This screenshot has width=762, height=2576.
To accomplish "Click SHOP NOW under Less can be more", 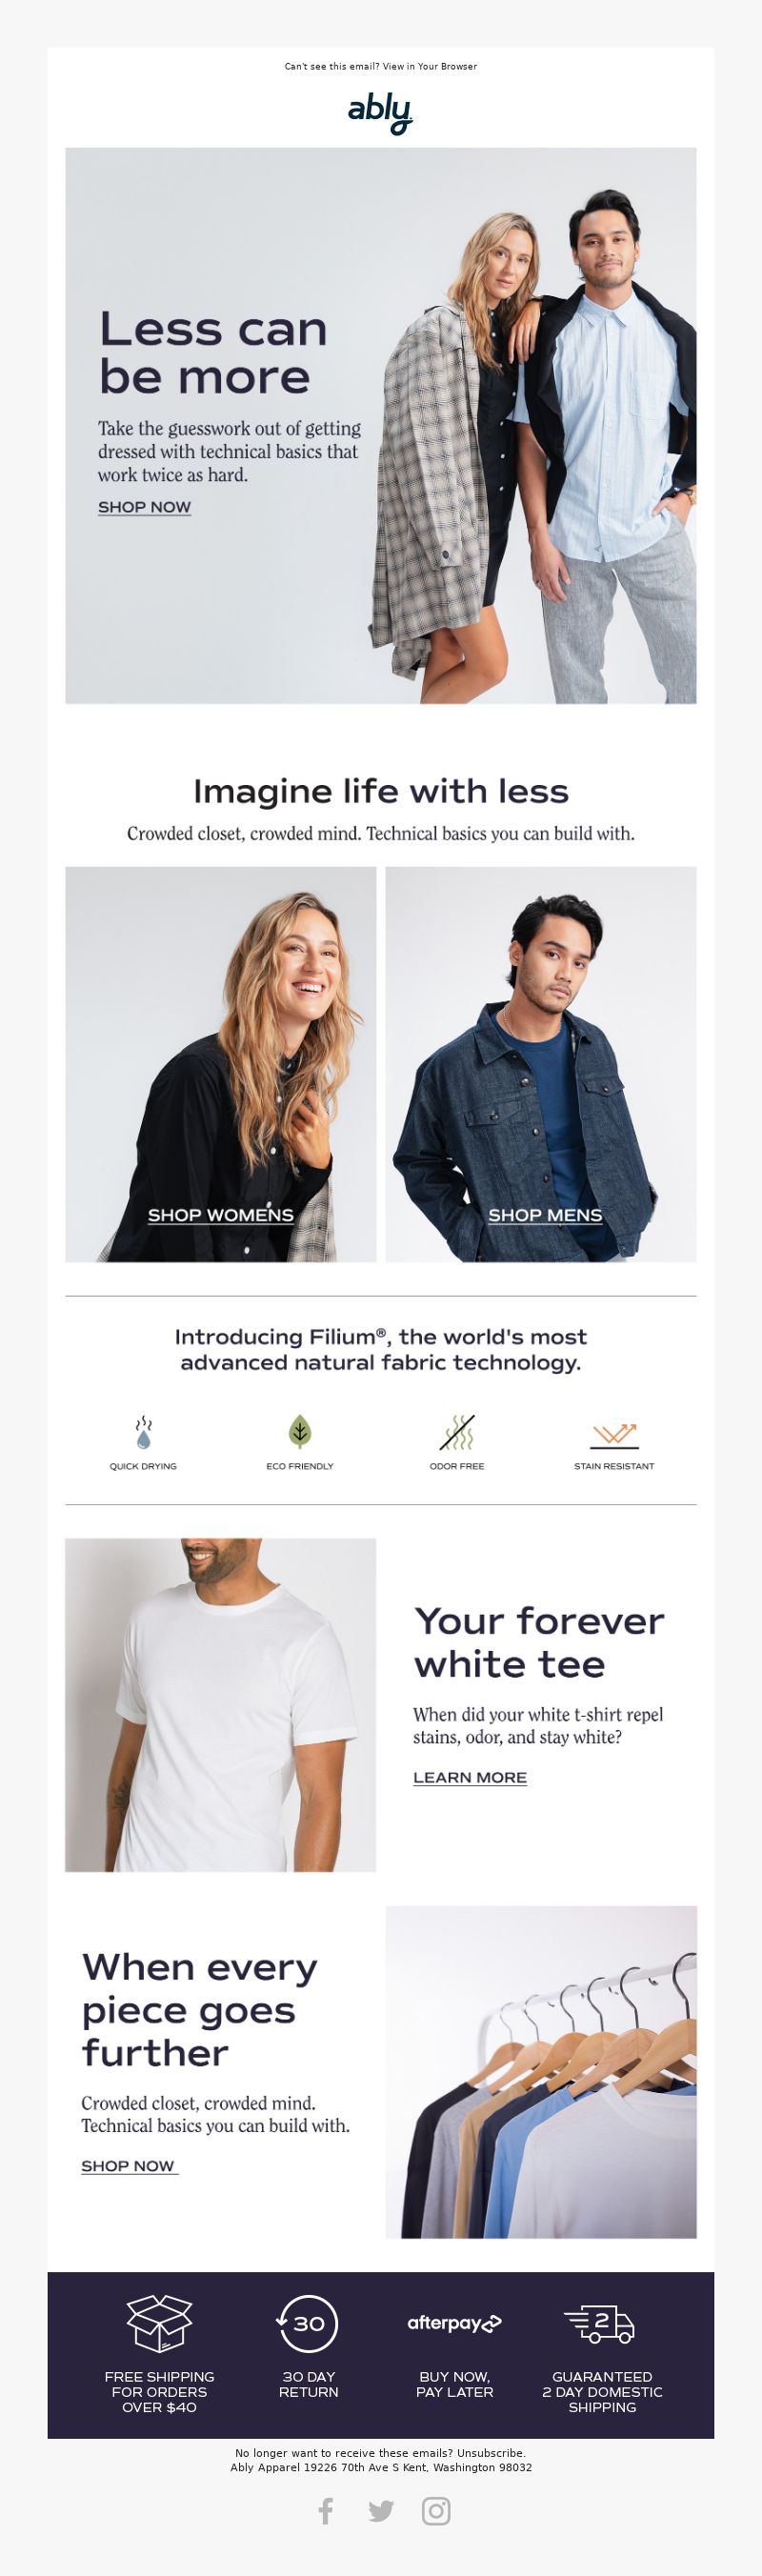I will 144,507.
